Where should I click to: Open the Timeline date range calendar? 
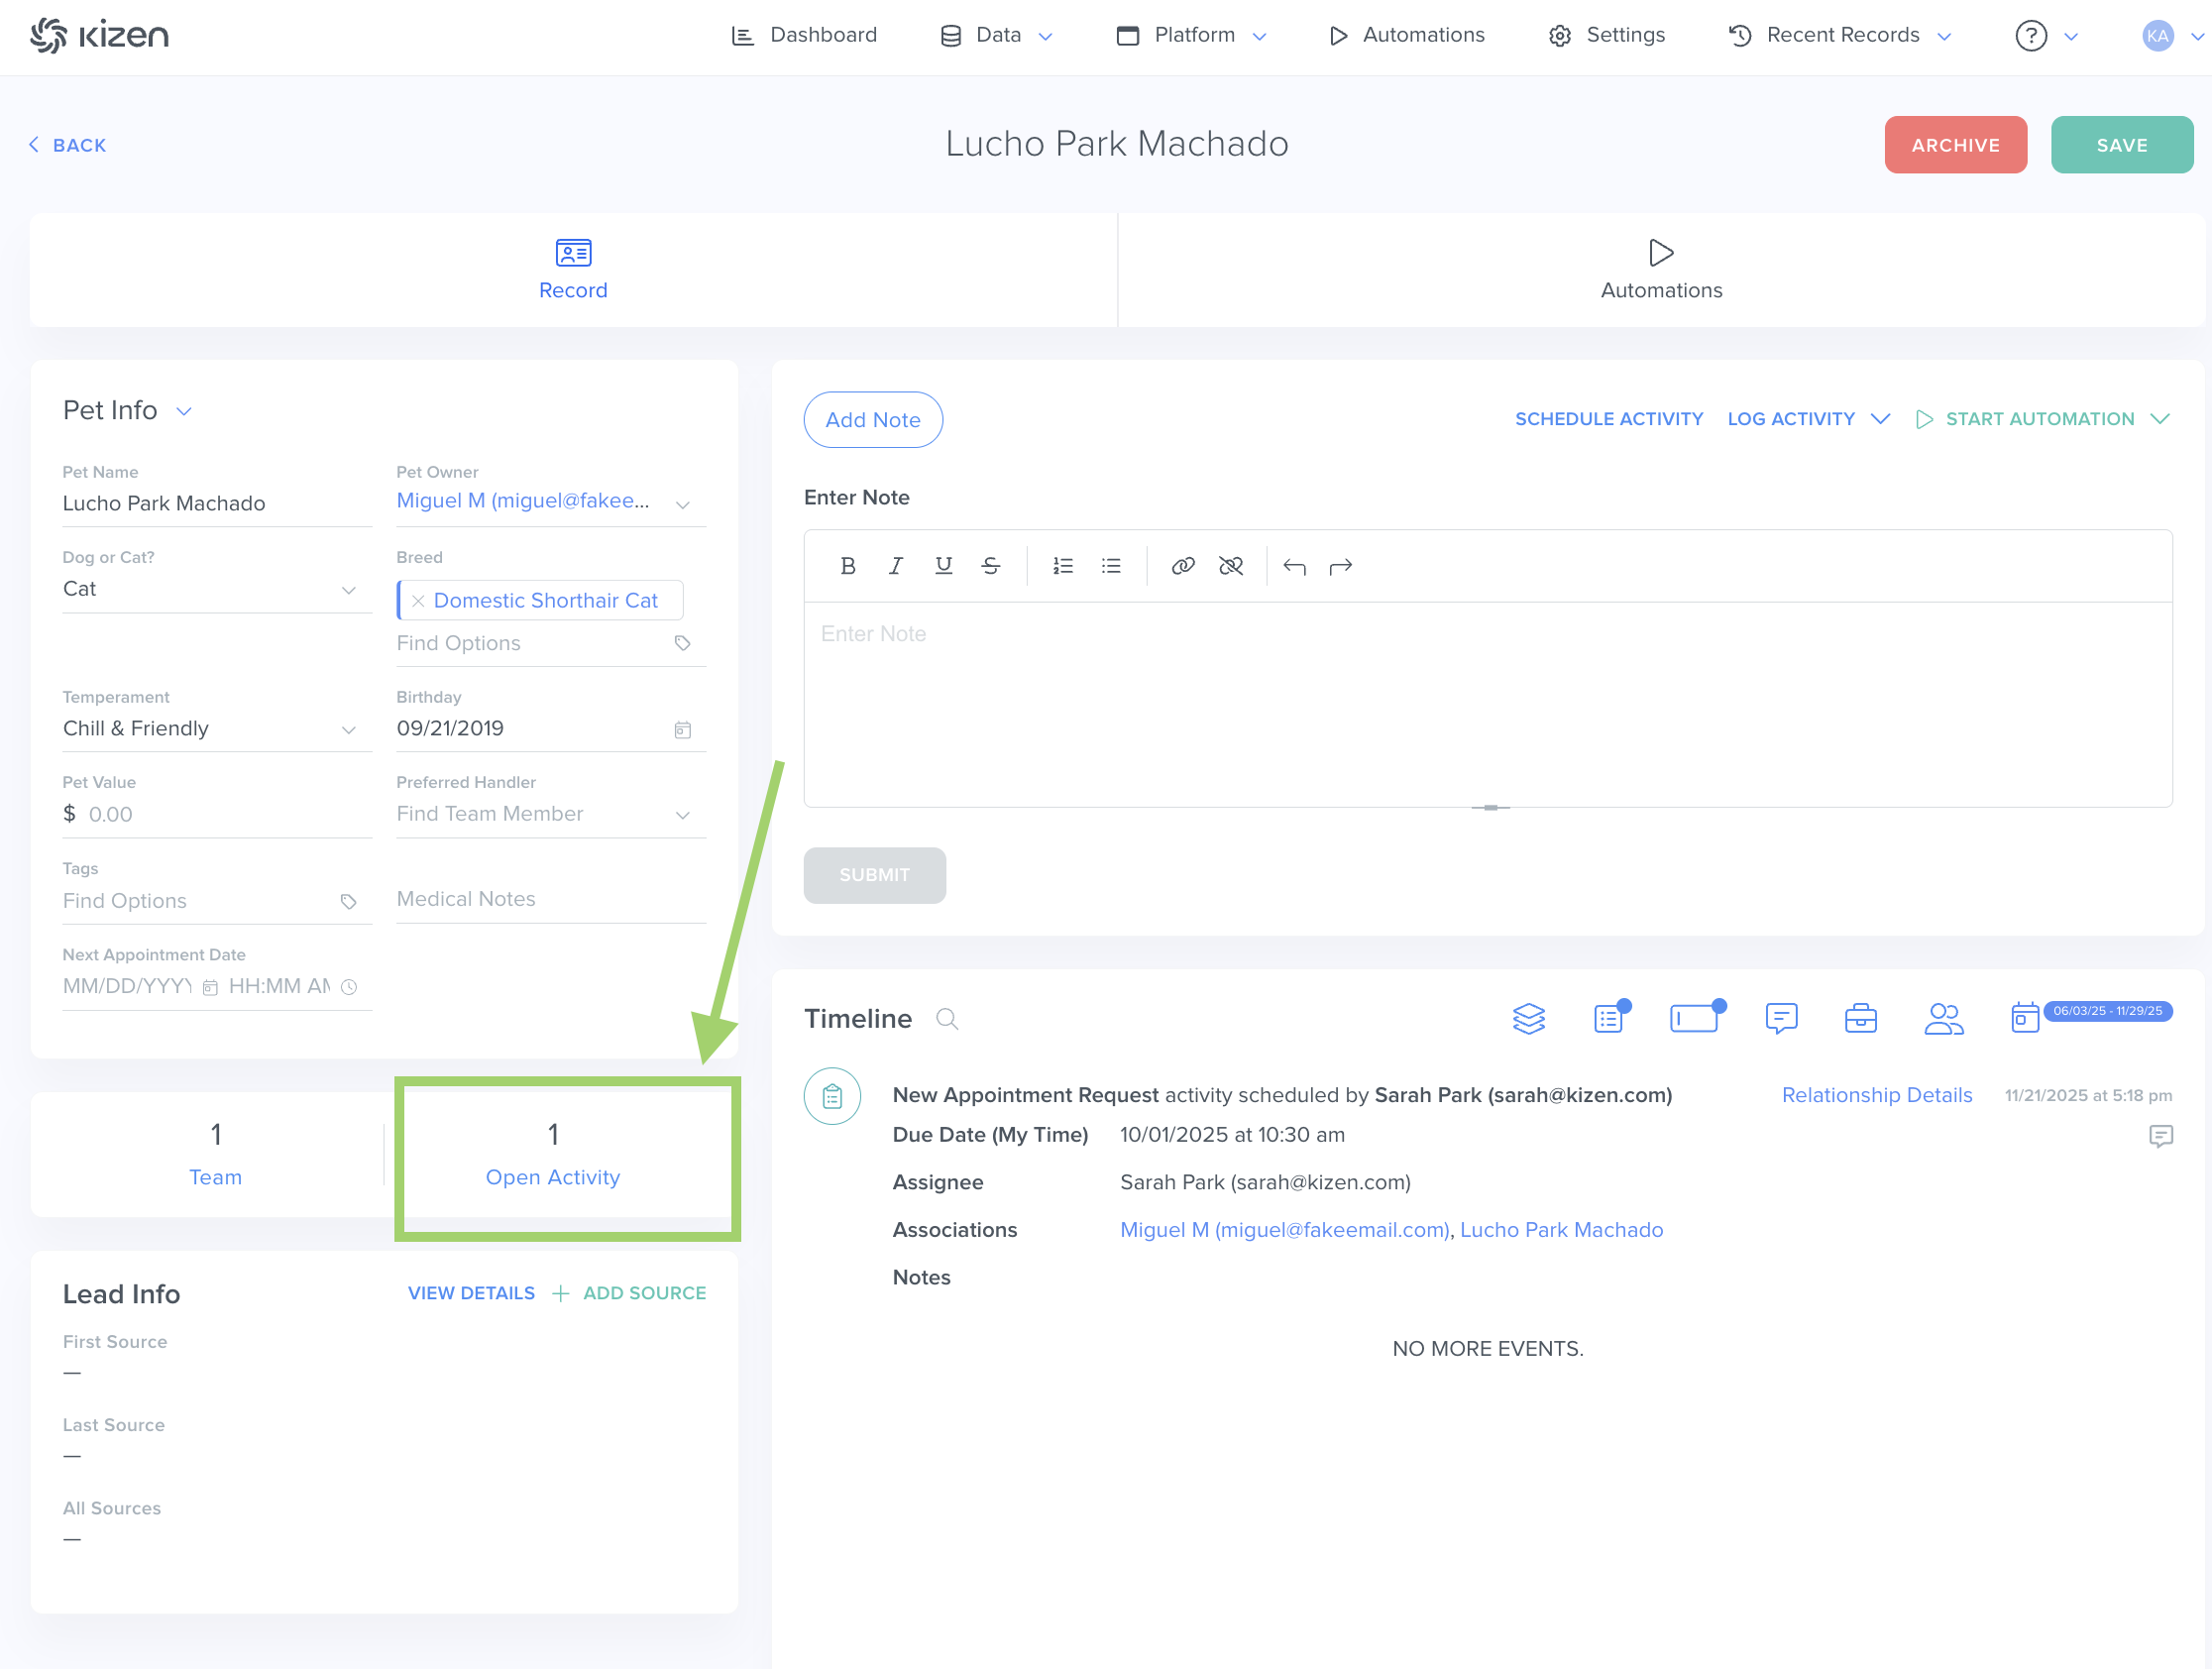pos(2024,1019)
